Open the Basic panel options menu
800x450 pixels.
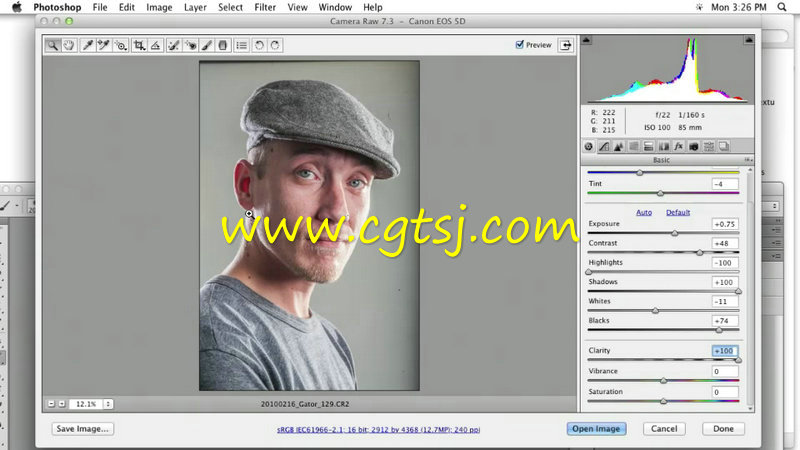pos(747,160)
